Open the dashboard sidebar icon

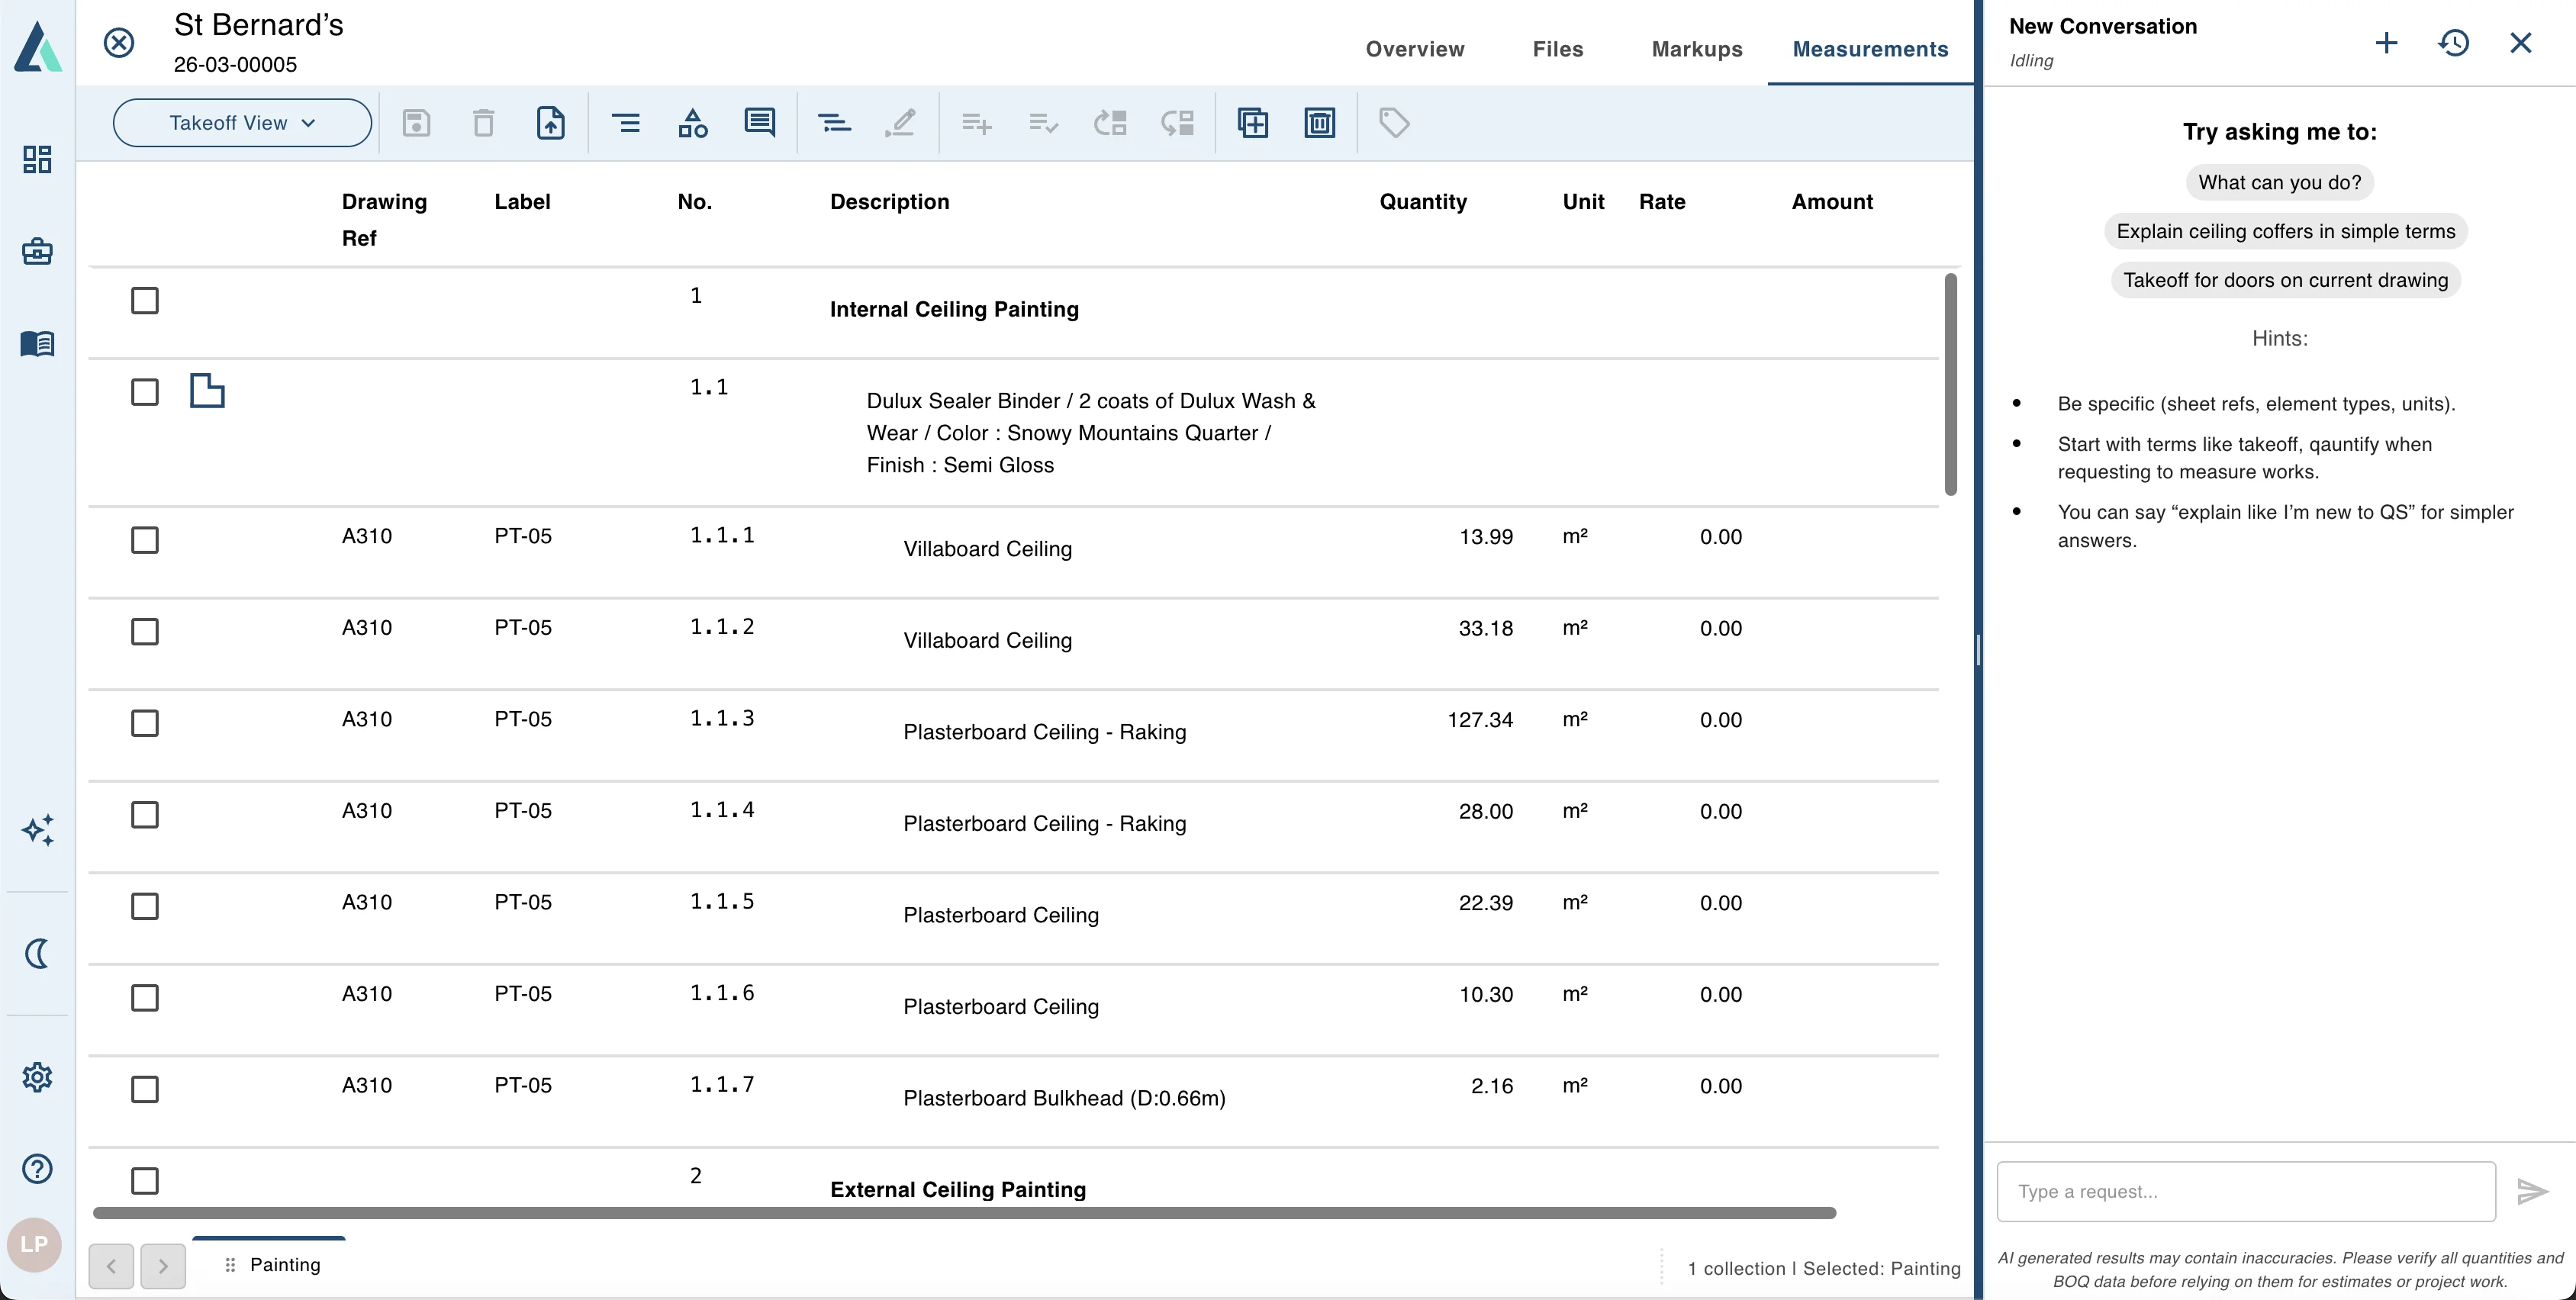coord(37,159)
